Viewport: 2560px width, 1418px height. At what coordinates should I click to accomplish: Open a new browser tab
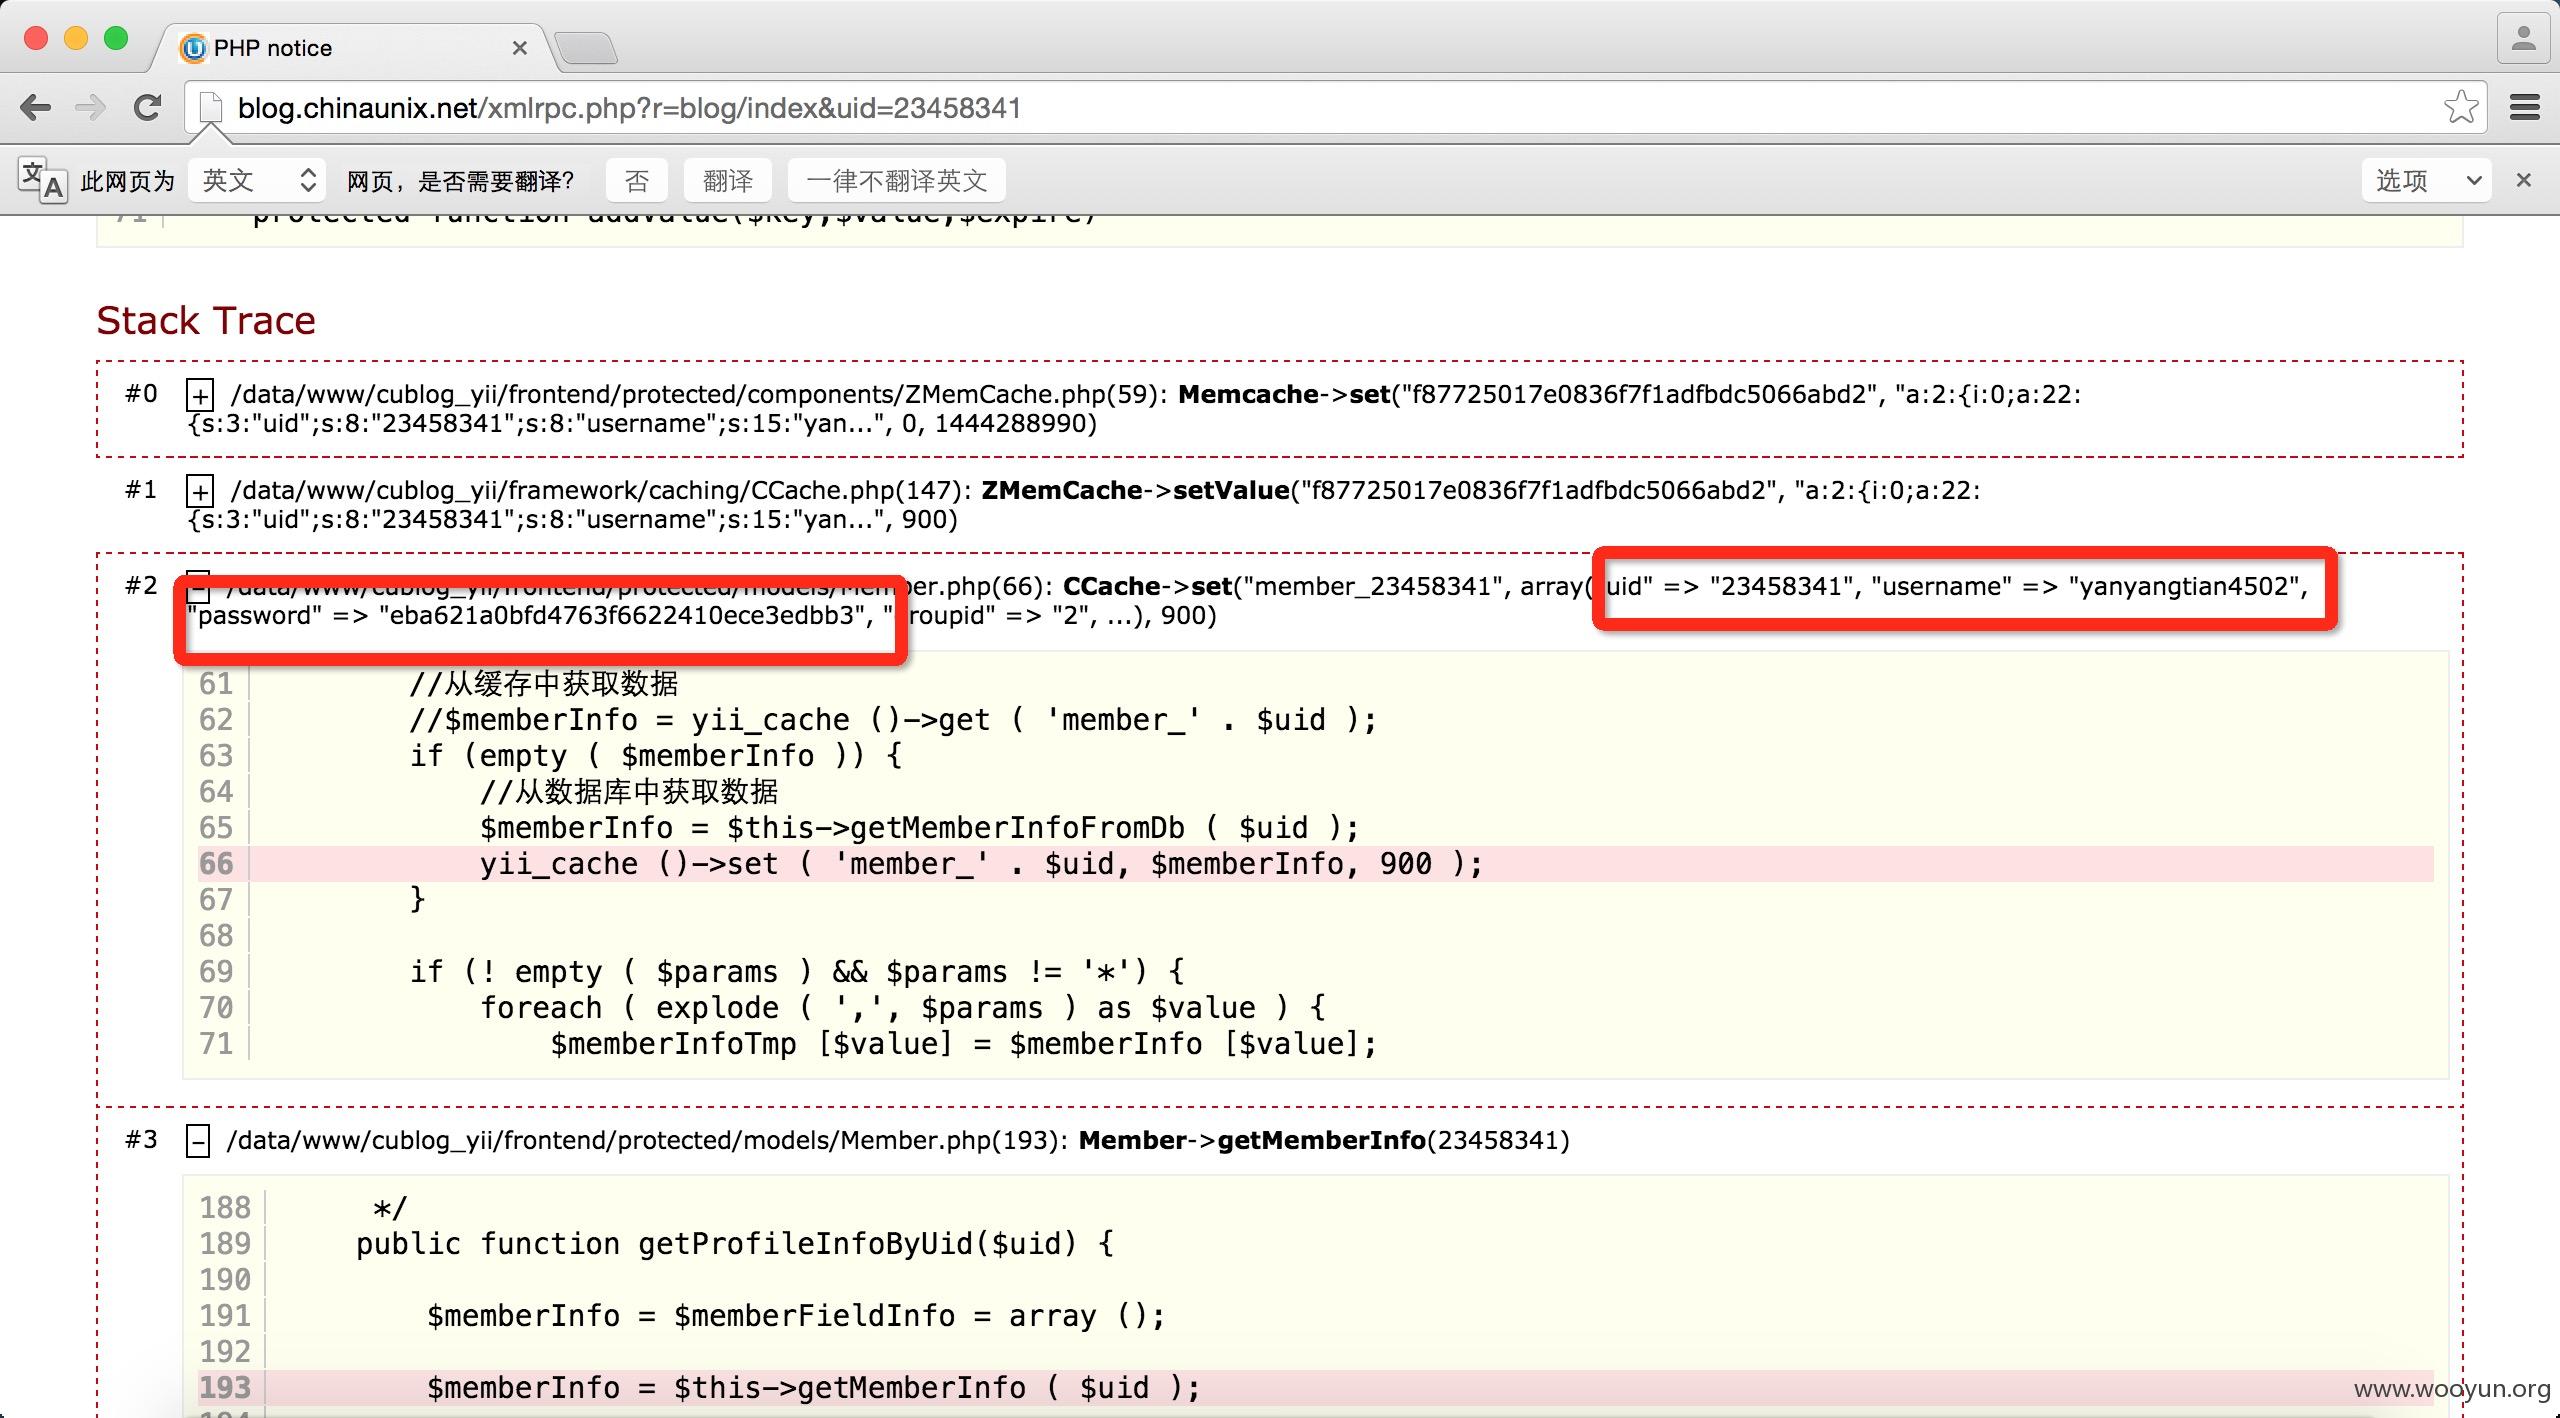[586, 47]
